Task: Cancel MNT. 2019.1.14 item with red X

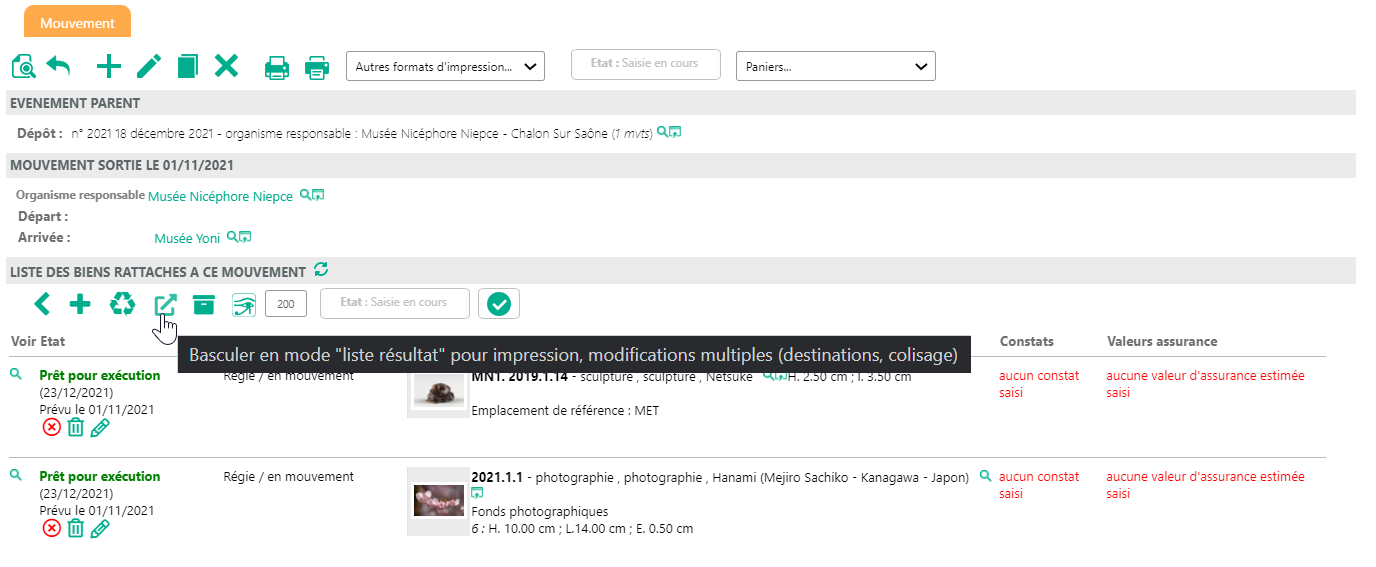Action: (52, 428)
